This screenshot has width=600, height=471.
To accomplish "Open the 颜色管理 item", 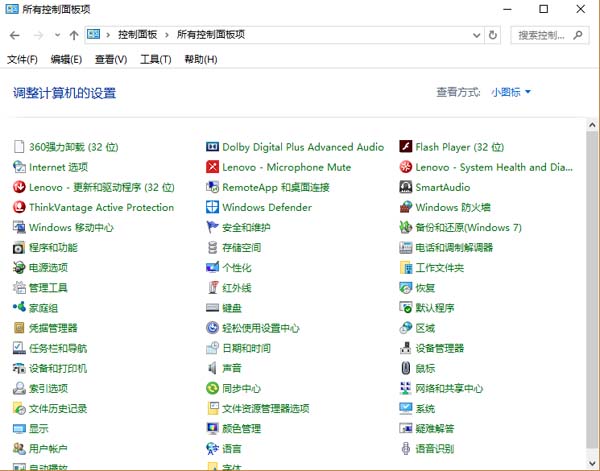I will point(234,429).
